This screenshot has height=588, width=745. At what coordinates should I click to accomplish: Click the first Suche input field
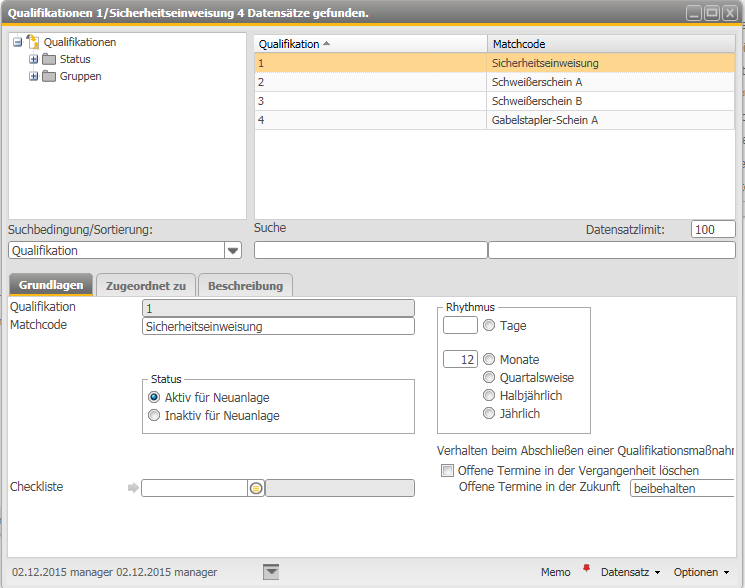click(371, 250)
